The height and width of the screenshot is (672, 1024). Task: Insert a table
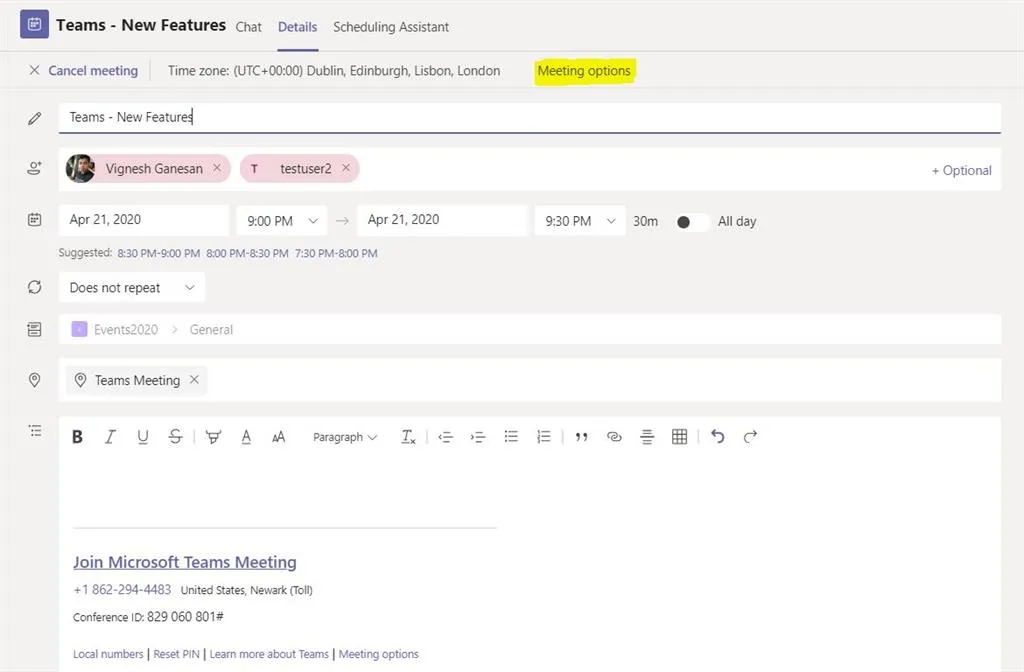[679, 437]
